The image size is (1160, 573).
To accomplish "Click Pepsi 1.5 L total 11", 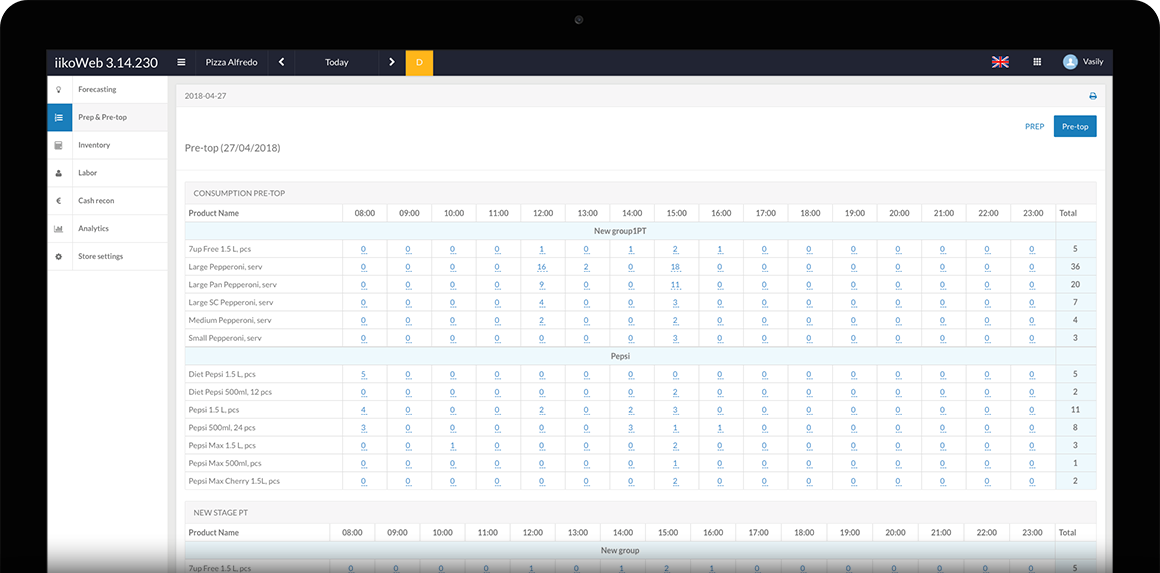I will coord(1076,410).
